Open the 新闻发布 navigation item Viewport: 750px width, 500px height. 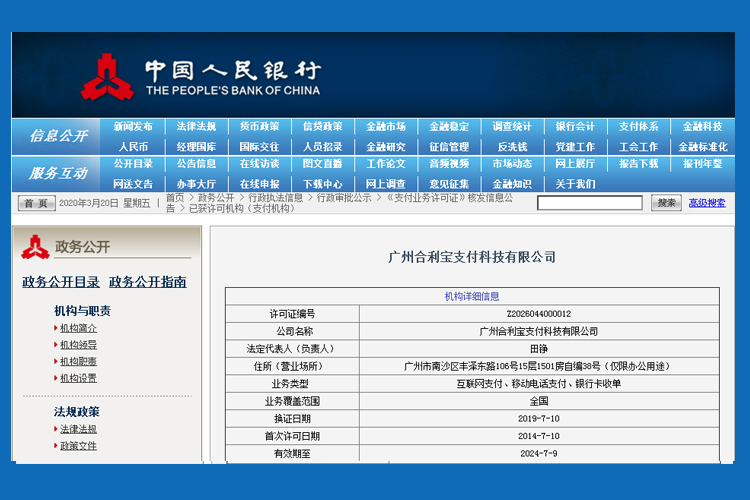click(x=133, y=127)
